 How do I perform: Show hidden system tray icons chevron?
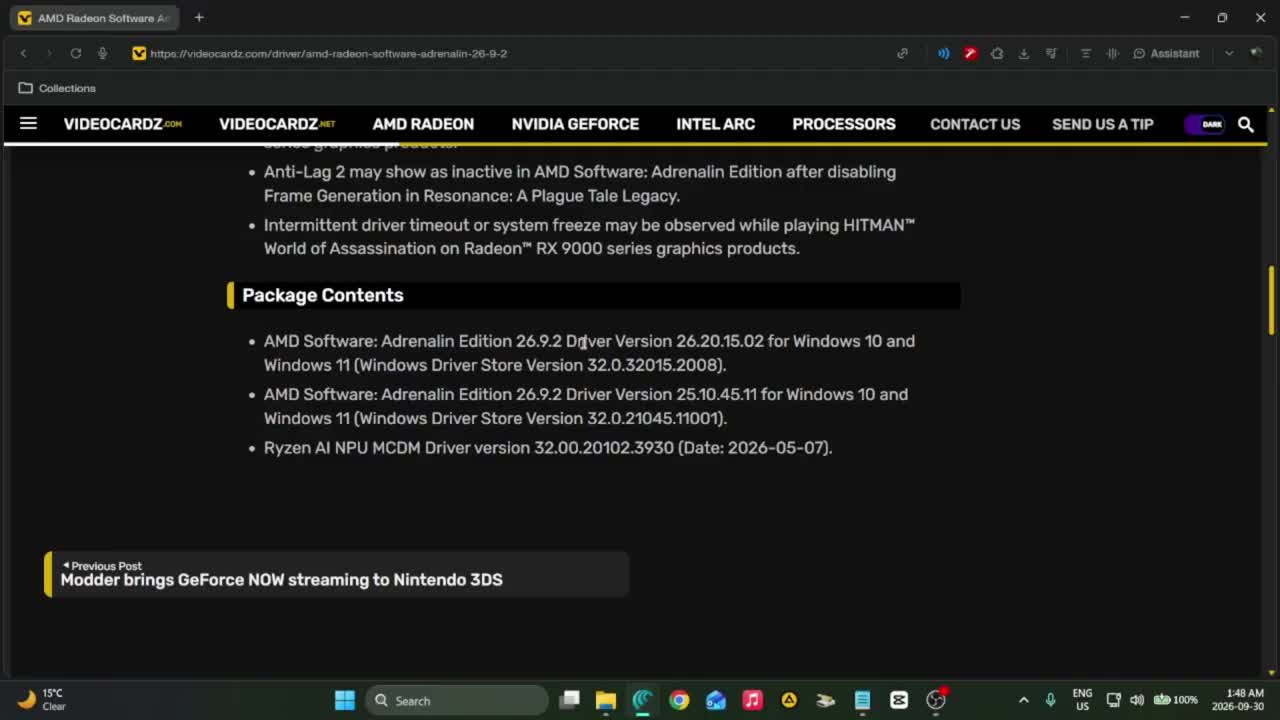[1023, 700]
